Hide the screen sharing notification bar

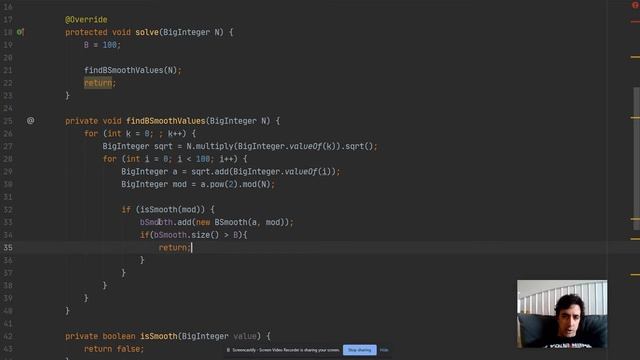[x=384, y=350]
